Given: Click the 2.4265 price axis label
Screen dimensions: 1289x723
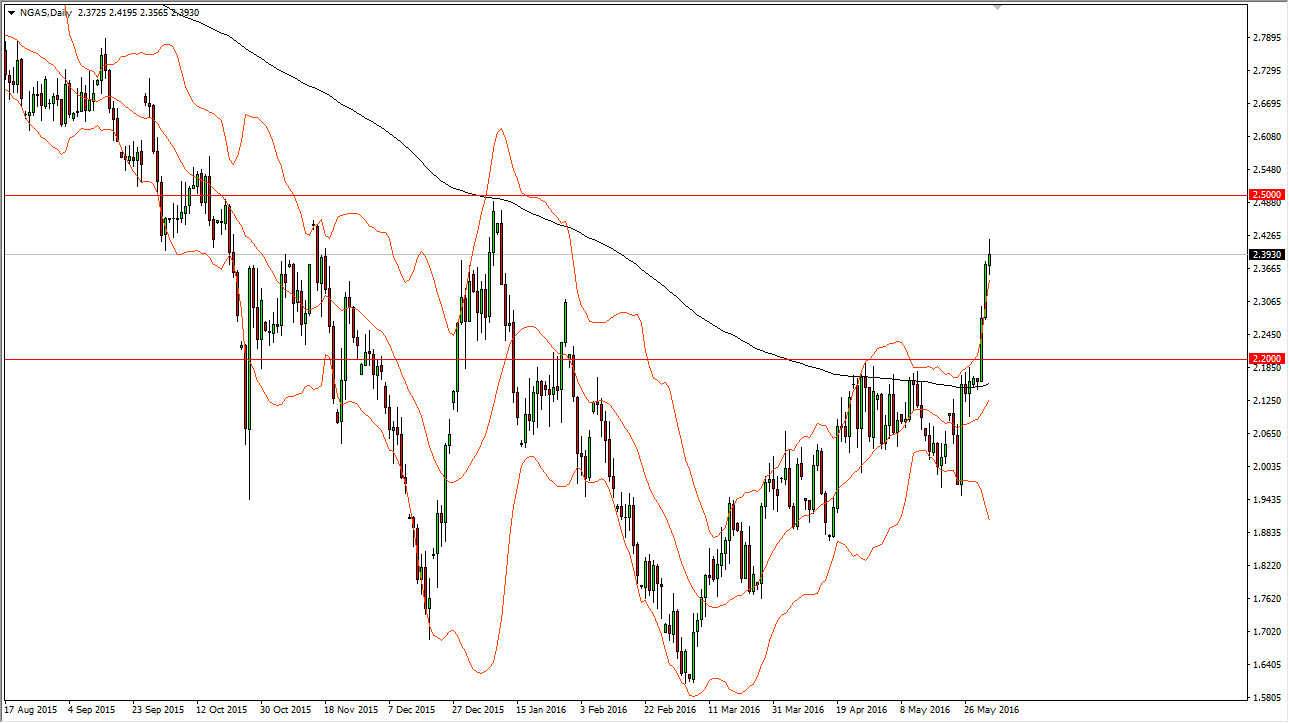Looking at the screenshot, I should (1266, 236).
